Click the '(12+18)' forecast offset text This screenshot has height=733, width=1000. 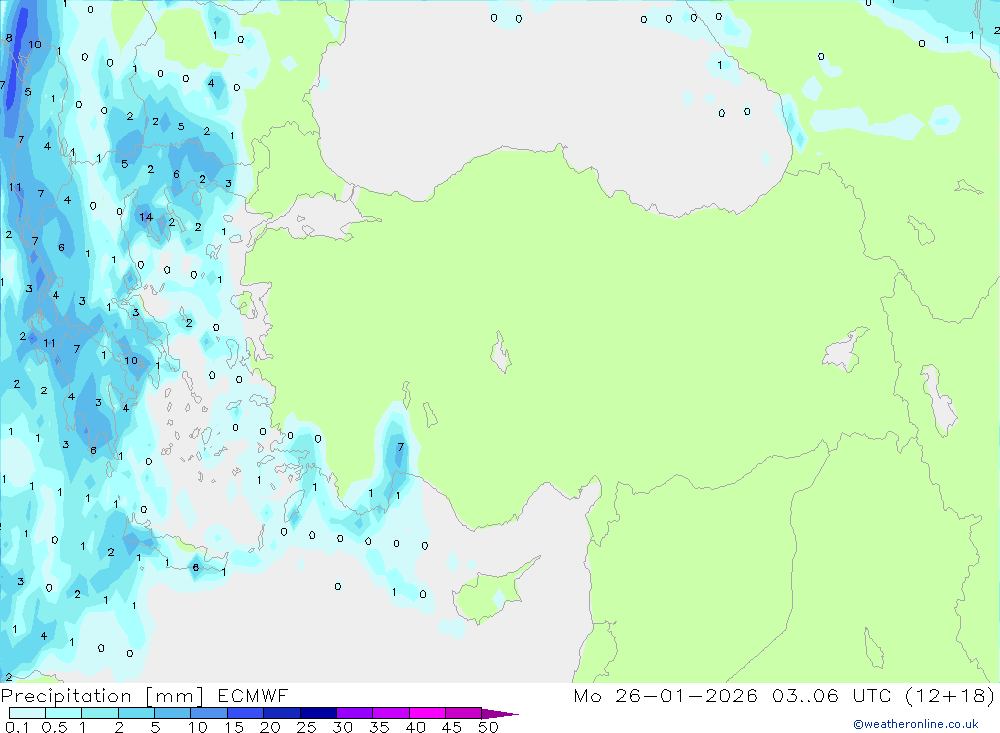tap(950, 695)
